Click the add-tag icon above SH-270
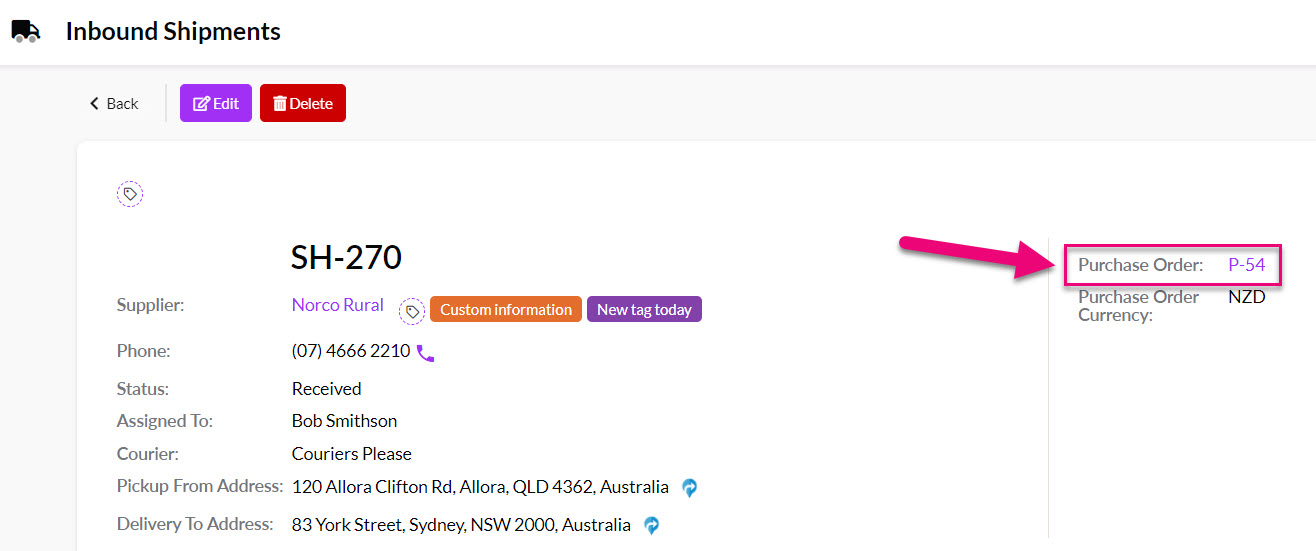The width and height of the screenshot is (1316, 551). (130, 194)
